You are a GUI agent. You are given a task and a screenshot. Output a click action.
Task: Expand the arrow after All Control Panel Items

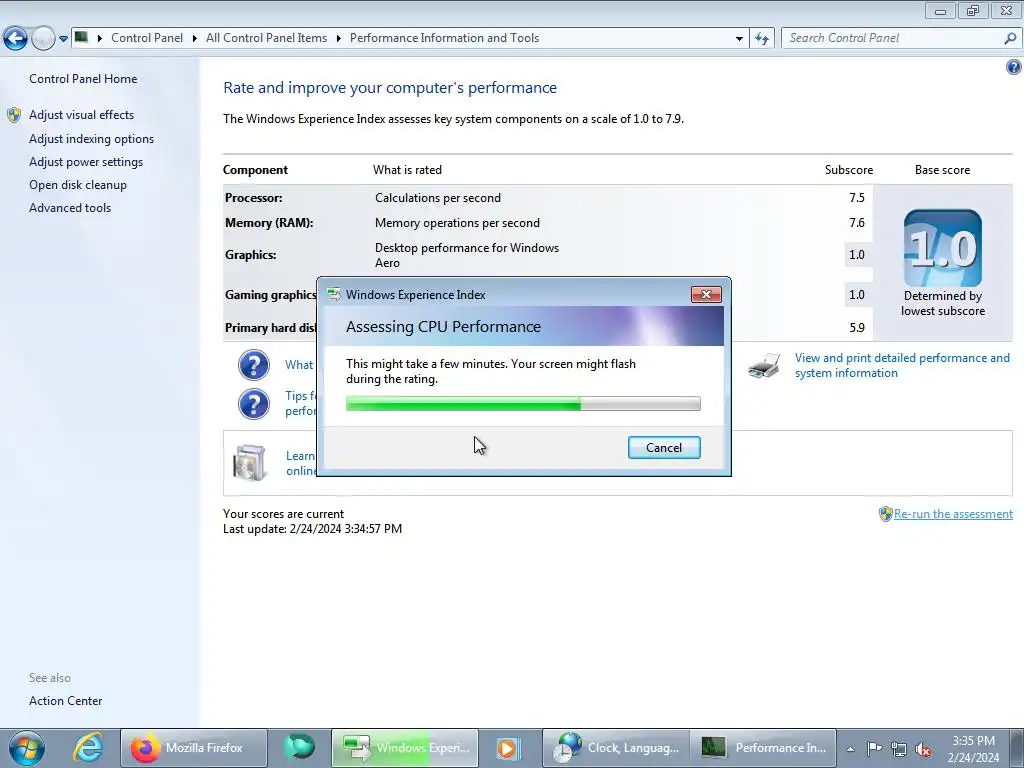coord(338,38)
